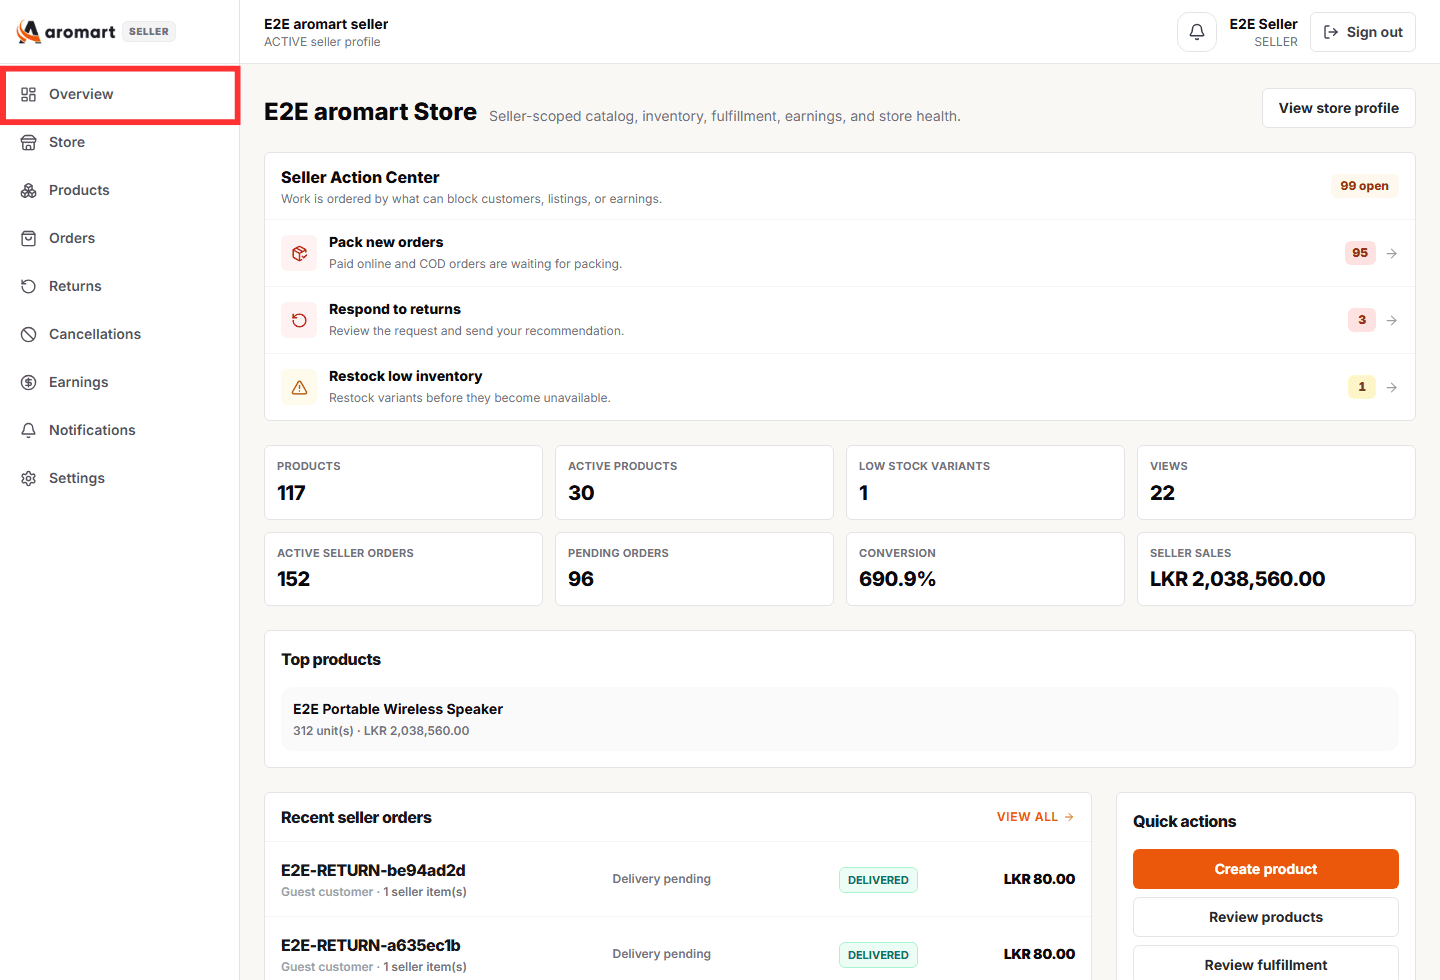Click the Orders bag icon in sidebar

pyautogui.click(x=28, y=238)
